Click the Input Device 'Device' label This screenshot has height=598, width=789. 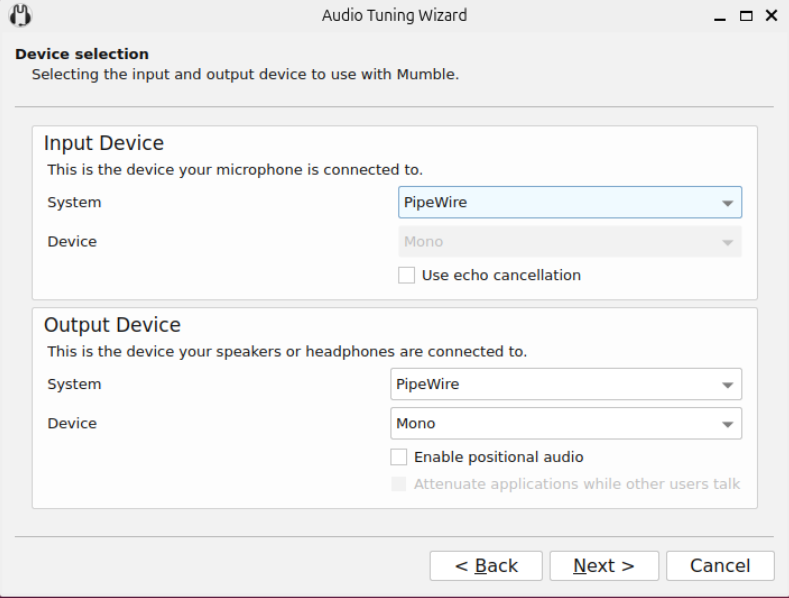72,242
